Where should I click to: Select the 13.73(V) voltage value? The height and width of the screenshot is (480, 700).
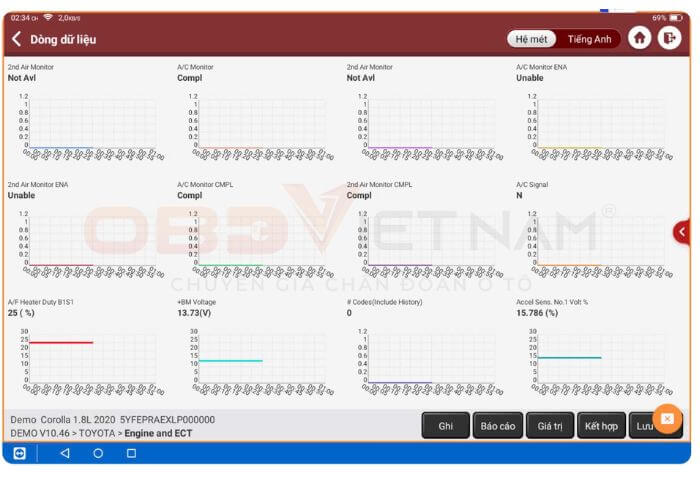point(194,313)
